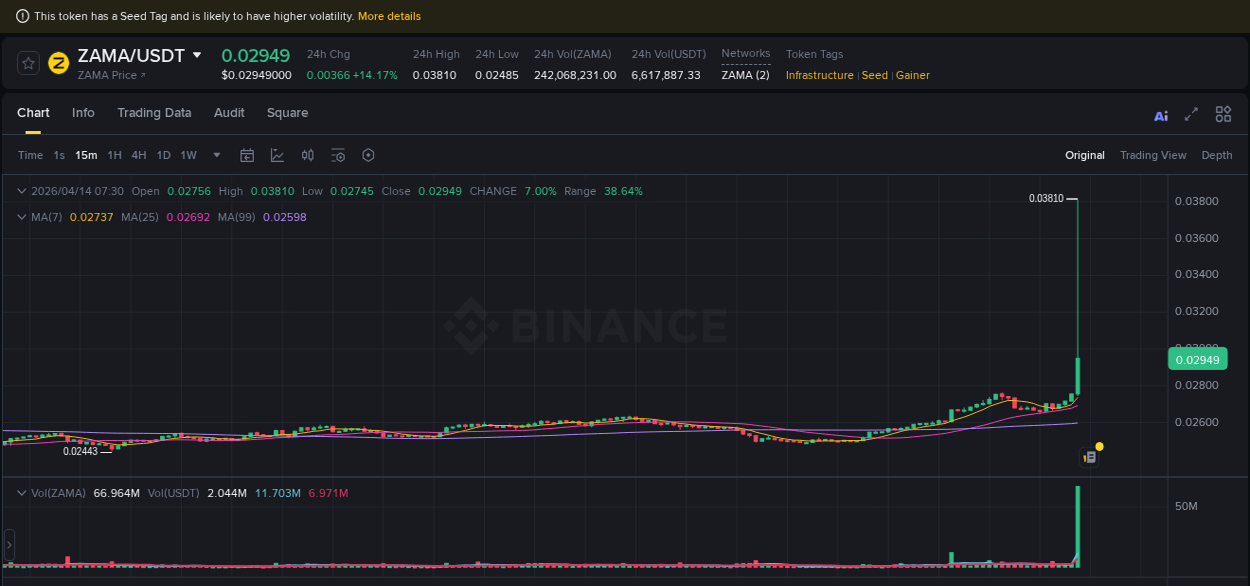
Task: Click the chart crosshair target icon
Action: (x=368, y=155)
